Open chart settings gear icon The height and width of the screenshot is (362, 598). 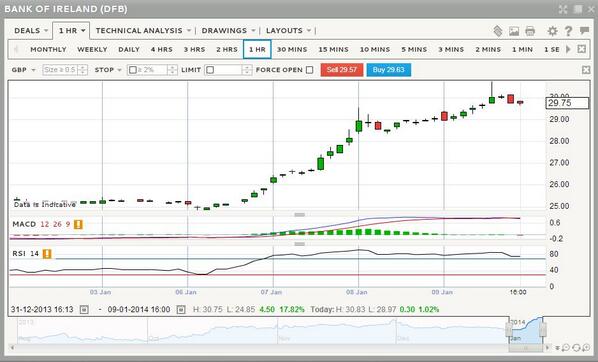coord(552,31)
